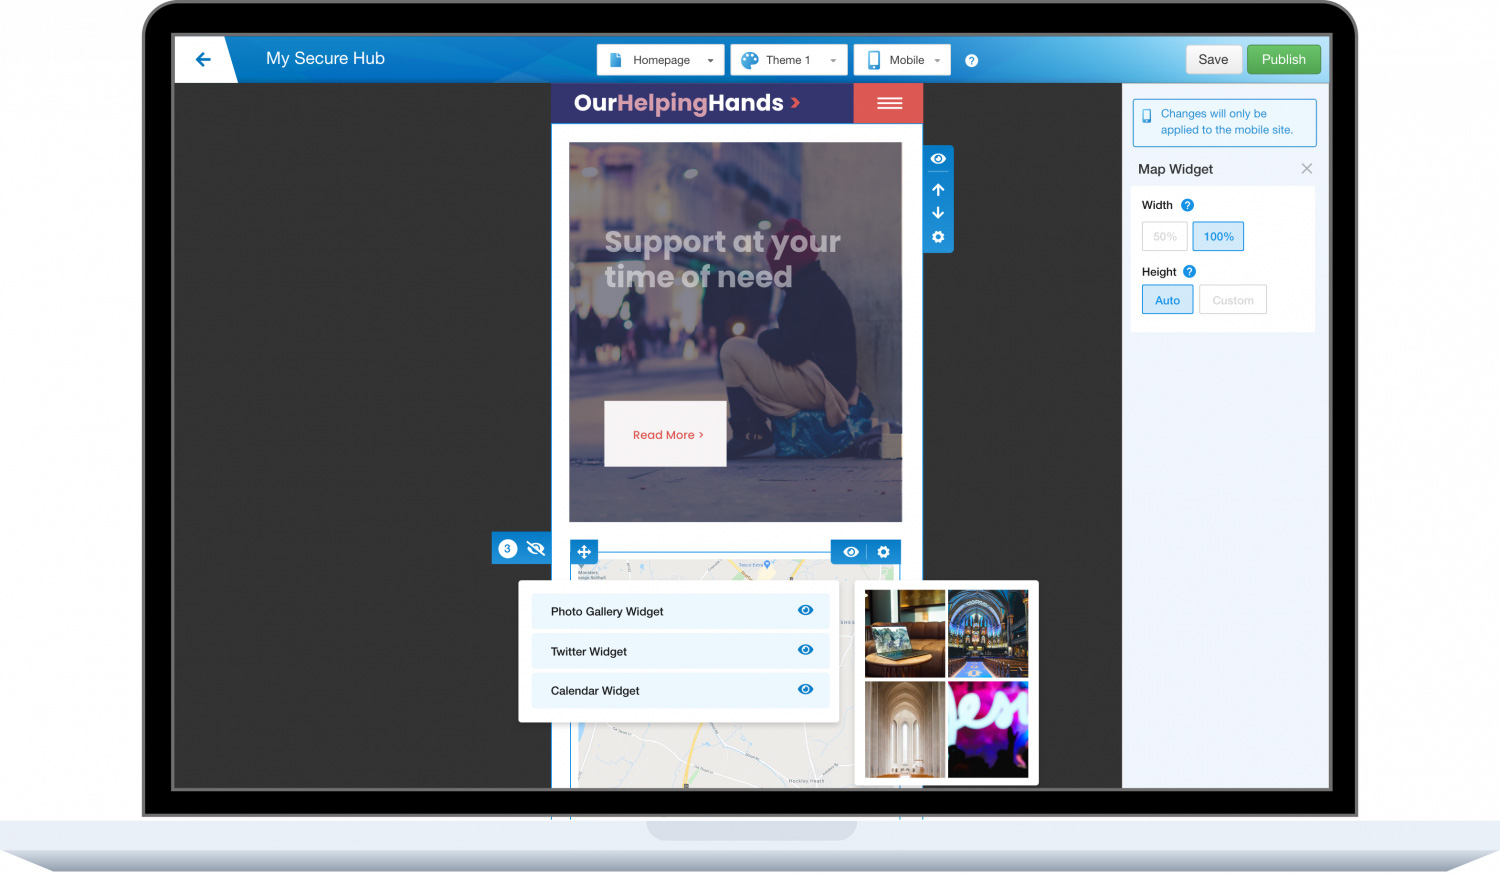Select 100% width option
1500x875 pixels.
pyautogui.click(x=1218, y=237)
